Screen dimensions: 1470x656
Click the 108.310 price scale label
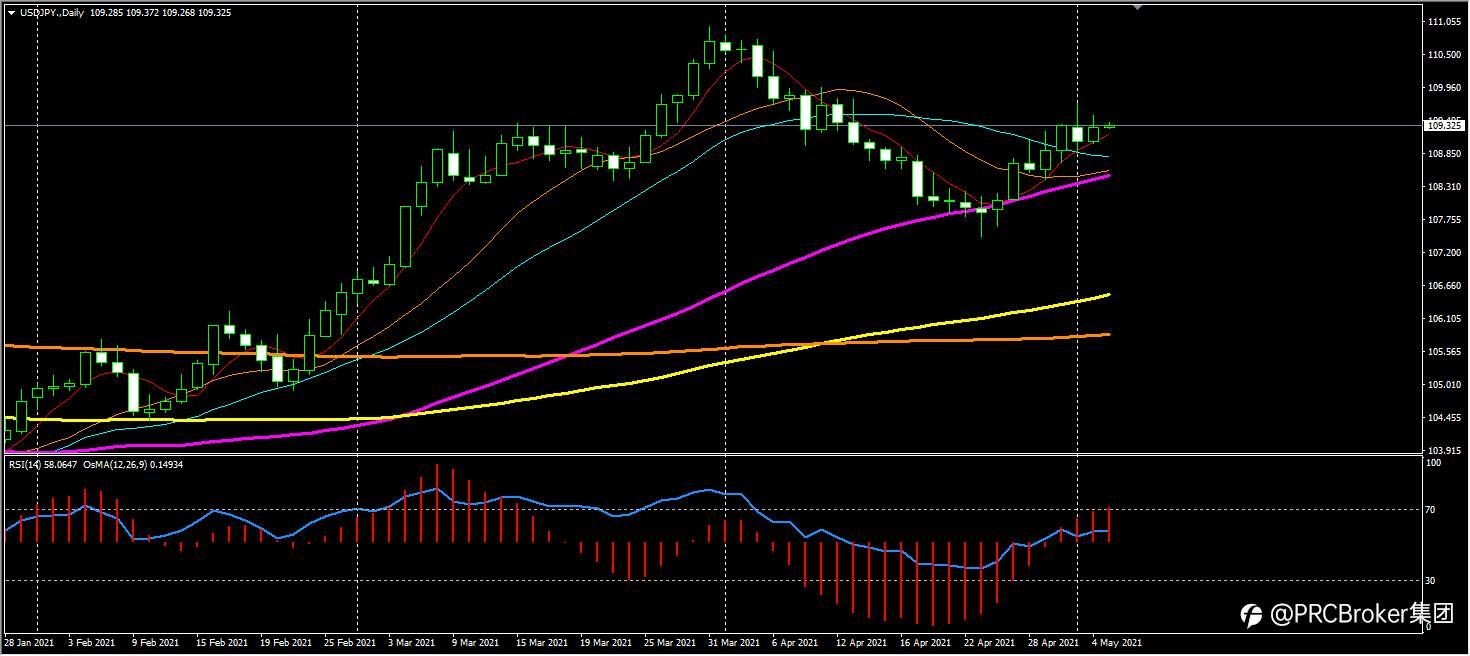pyautogui.click(x=1445, y=187)
